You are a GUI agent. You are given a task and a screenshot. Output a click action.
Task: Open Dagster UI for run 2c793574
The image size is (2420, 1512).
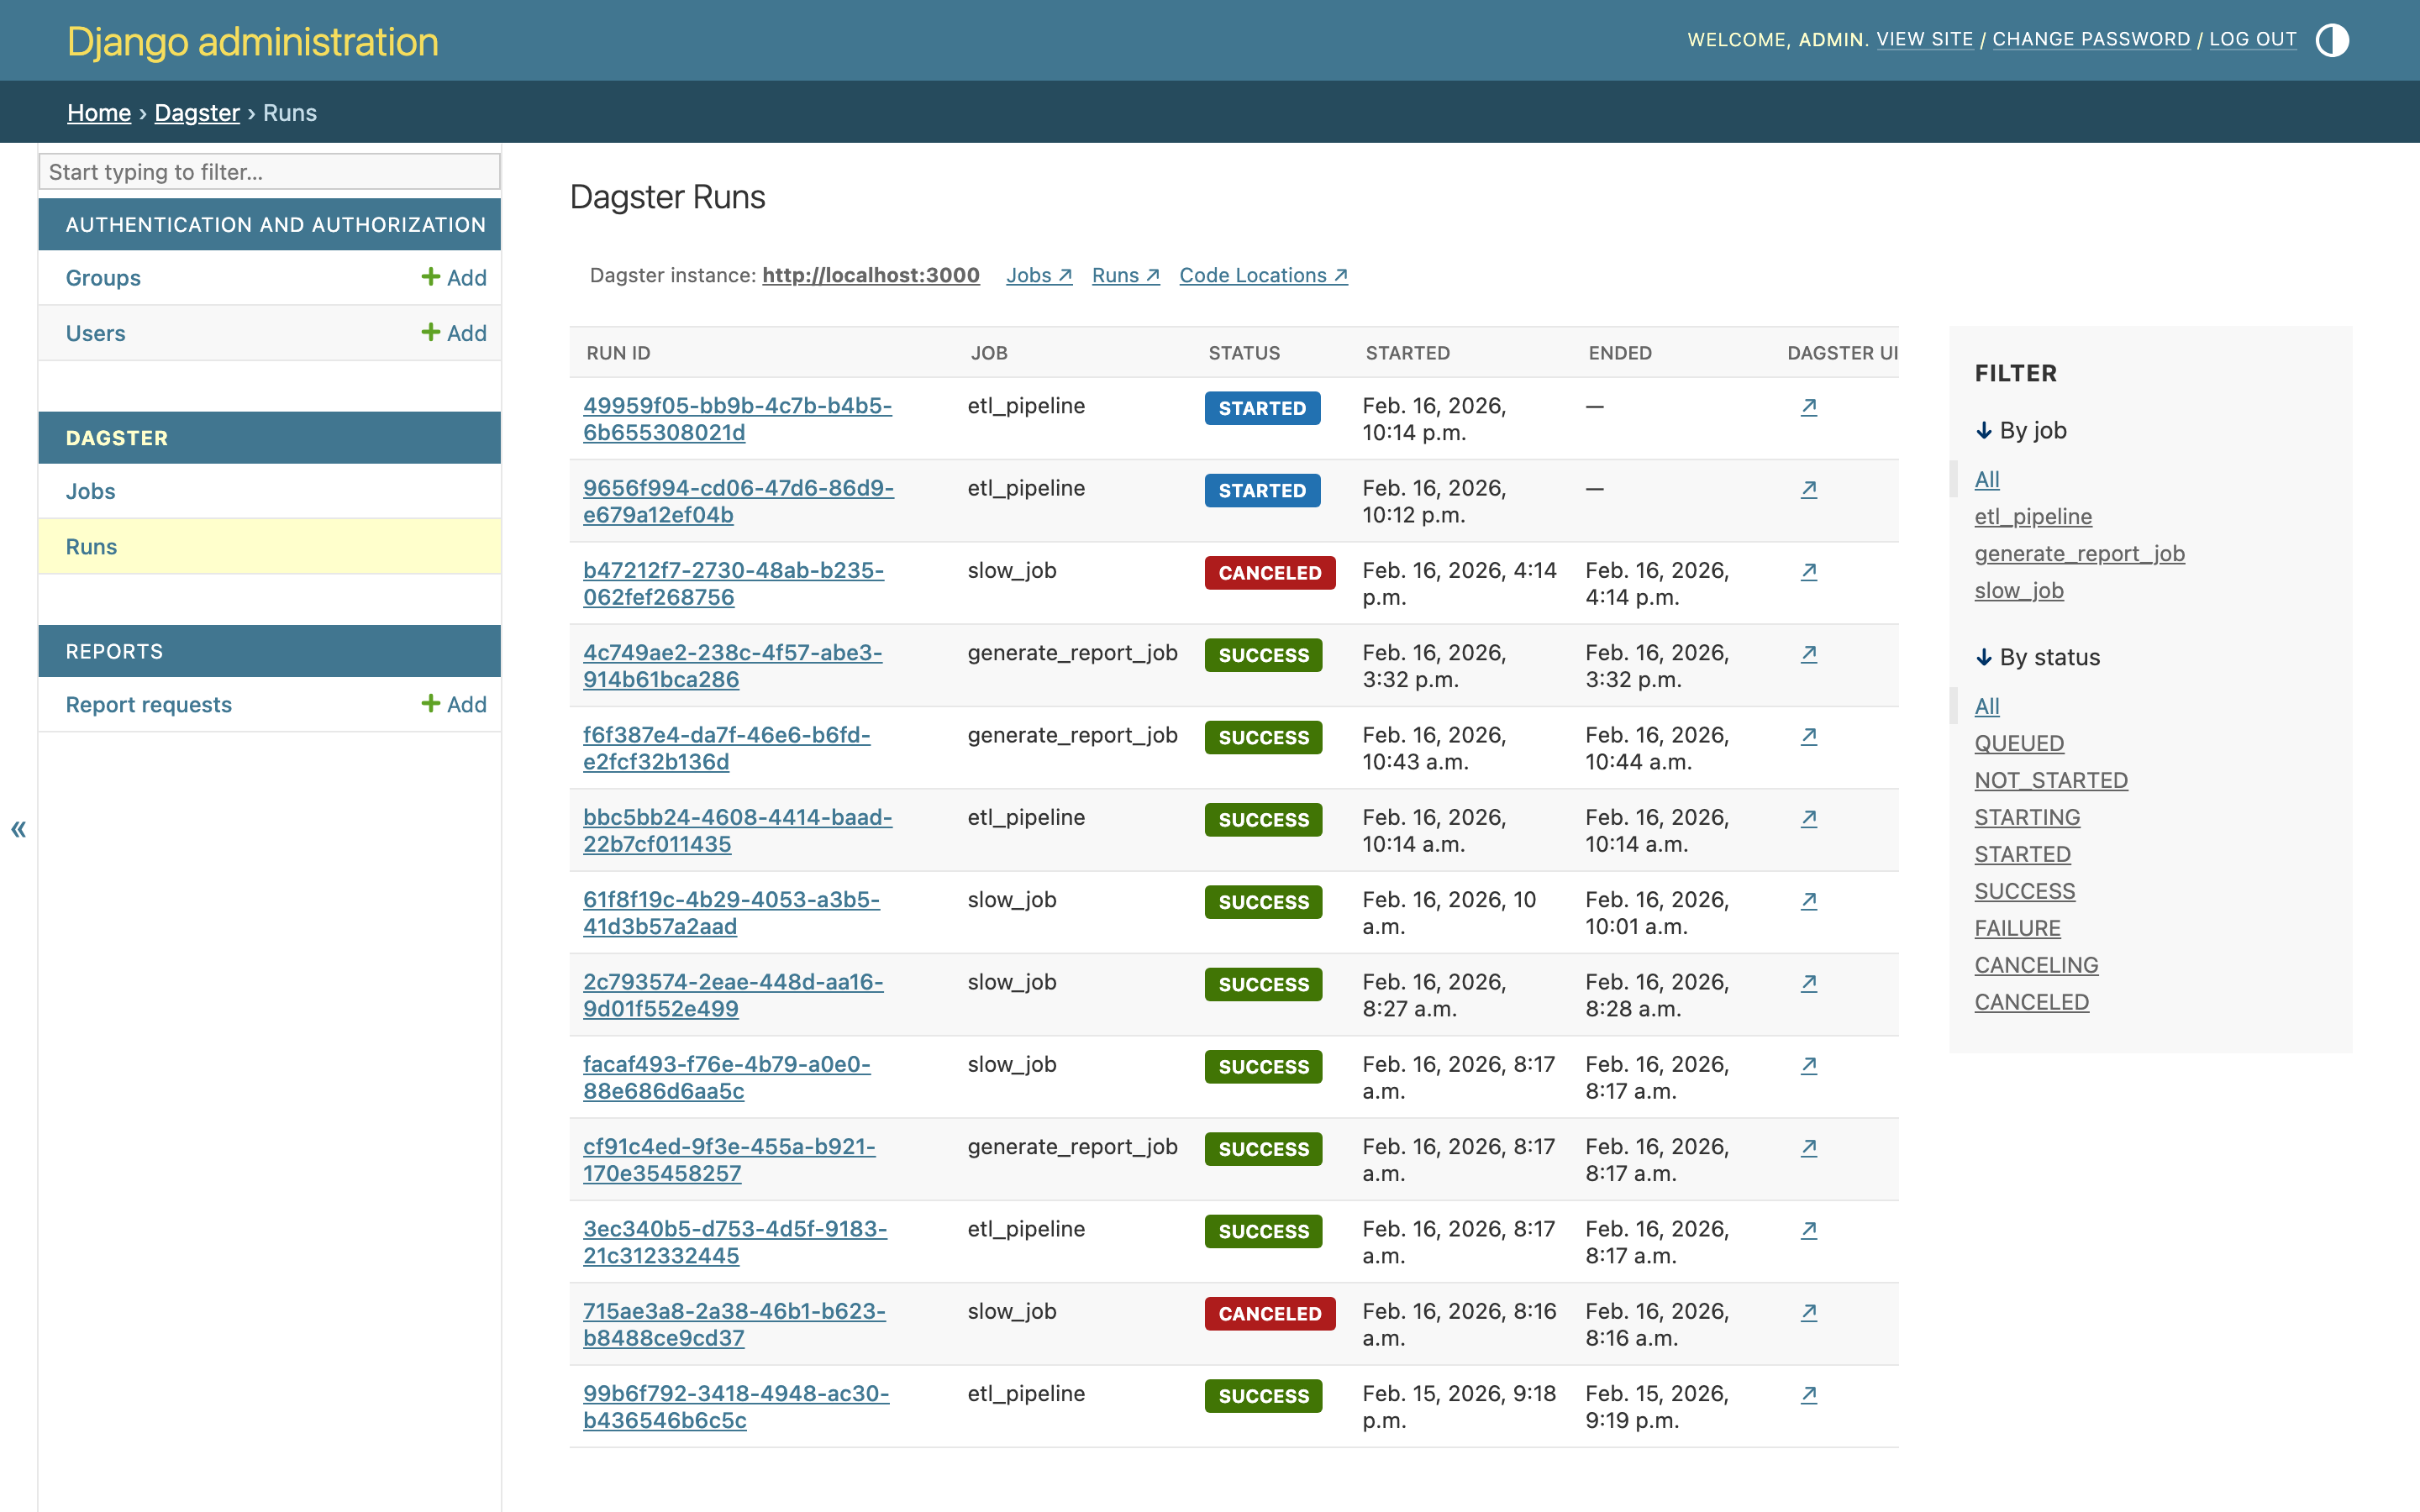coord(1808,982)
